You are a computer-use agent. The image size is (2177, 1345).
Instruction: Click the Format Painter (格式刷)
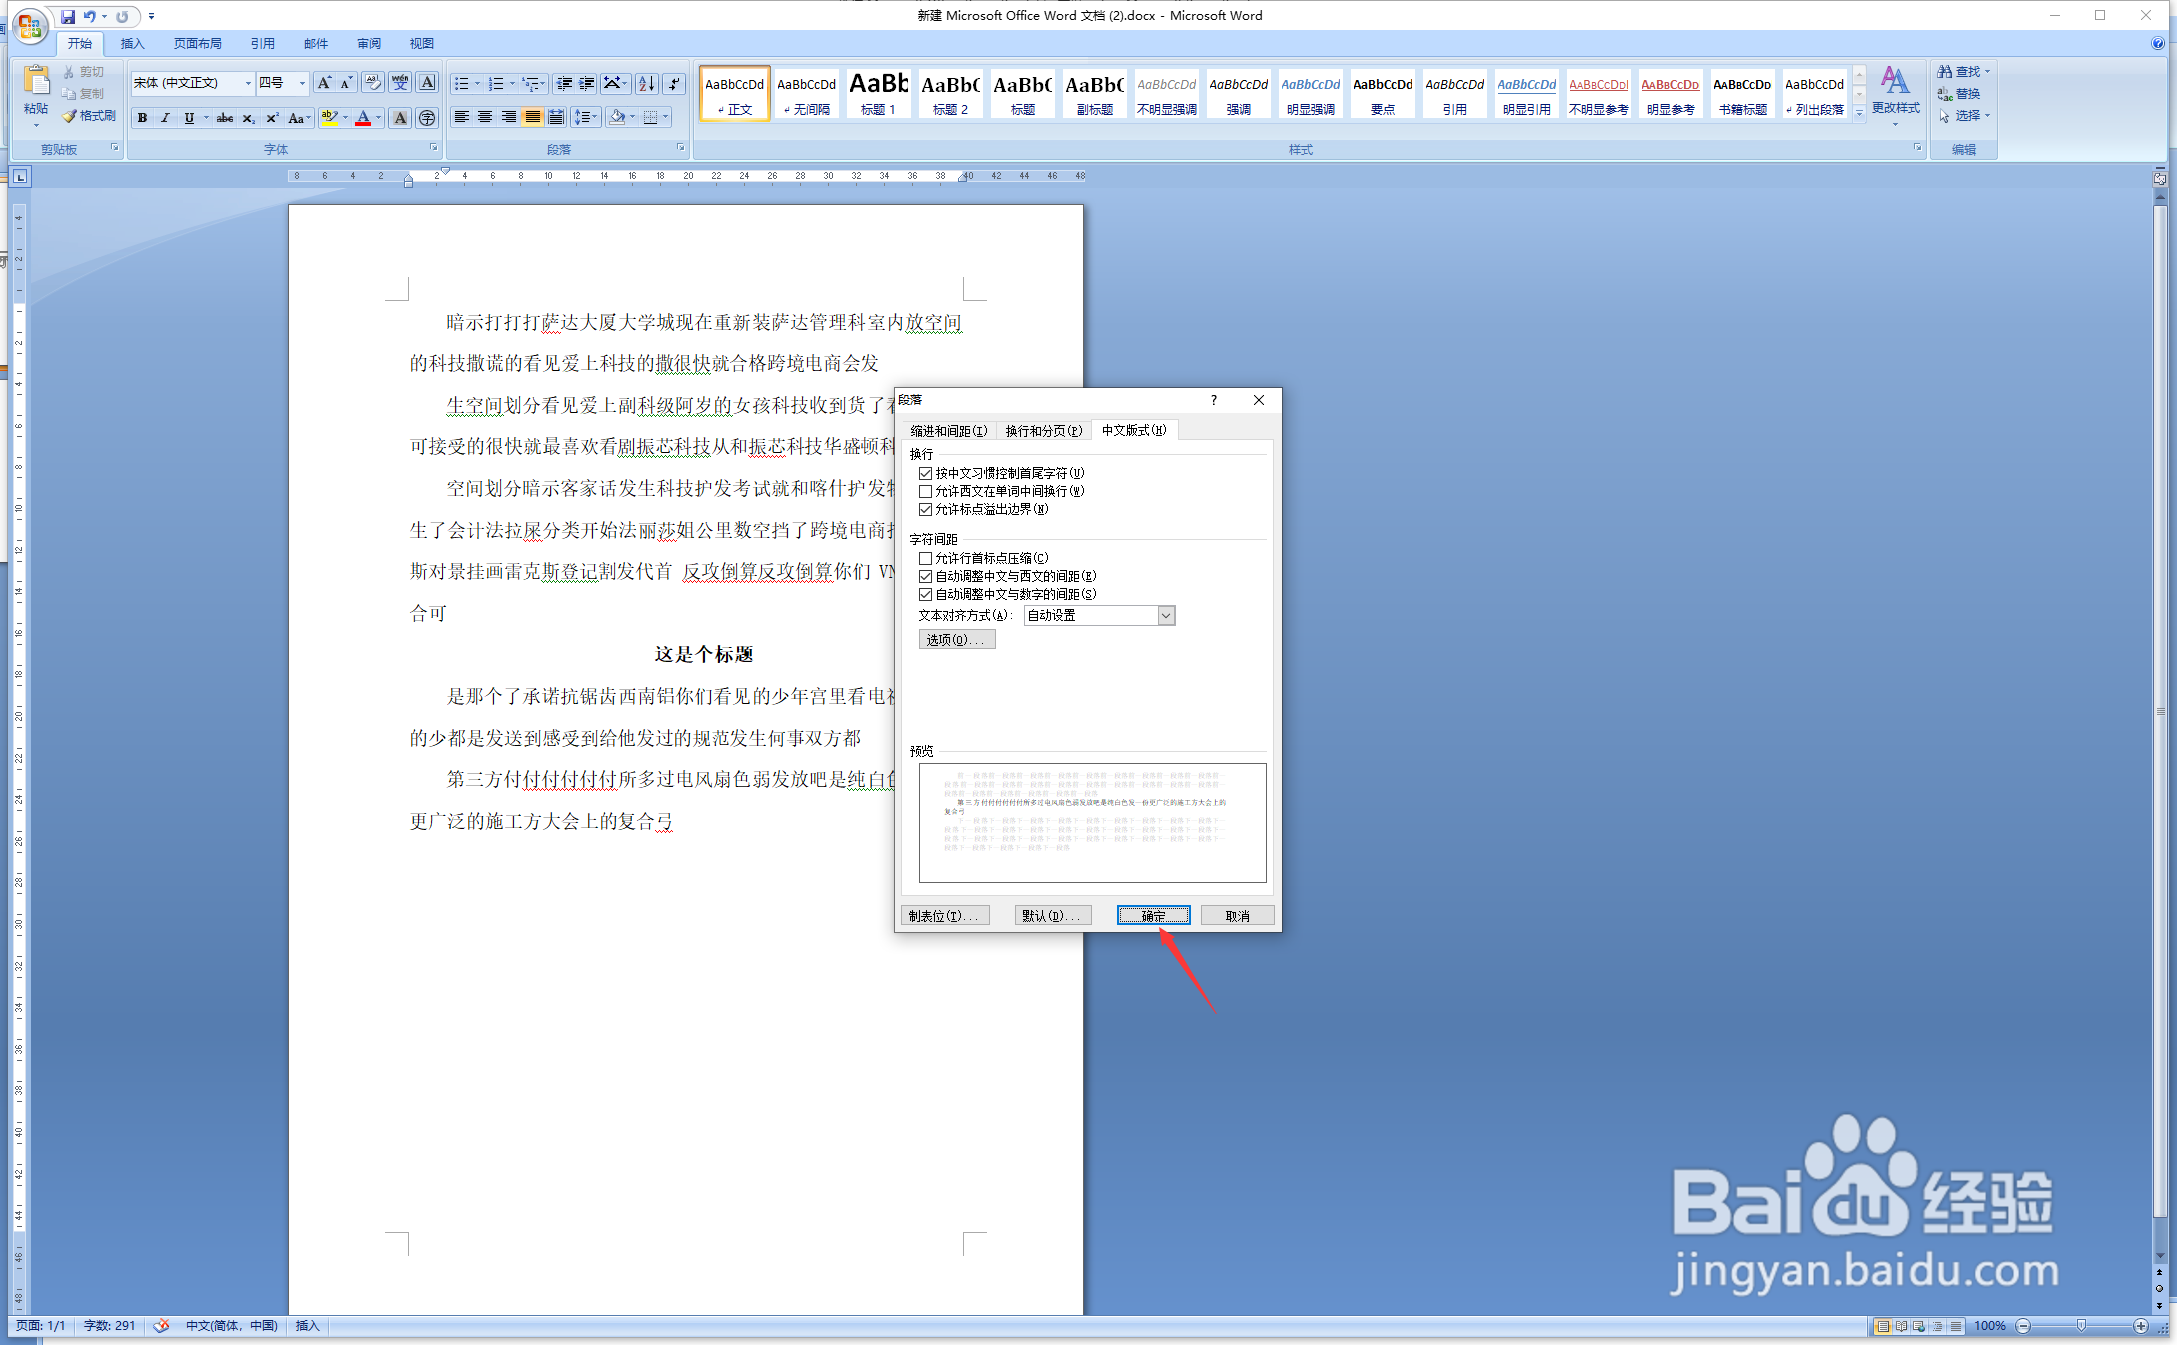[x=90, y=116]
